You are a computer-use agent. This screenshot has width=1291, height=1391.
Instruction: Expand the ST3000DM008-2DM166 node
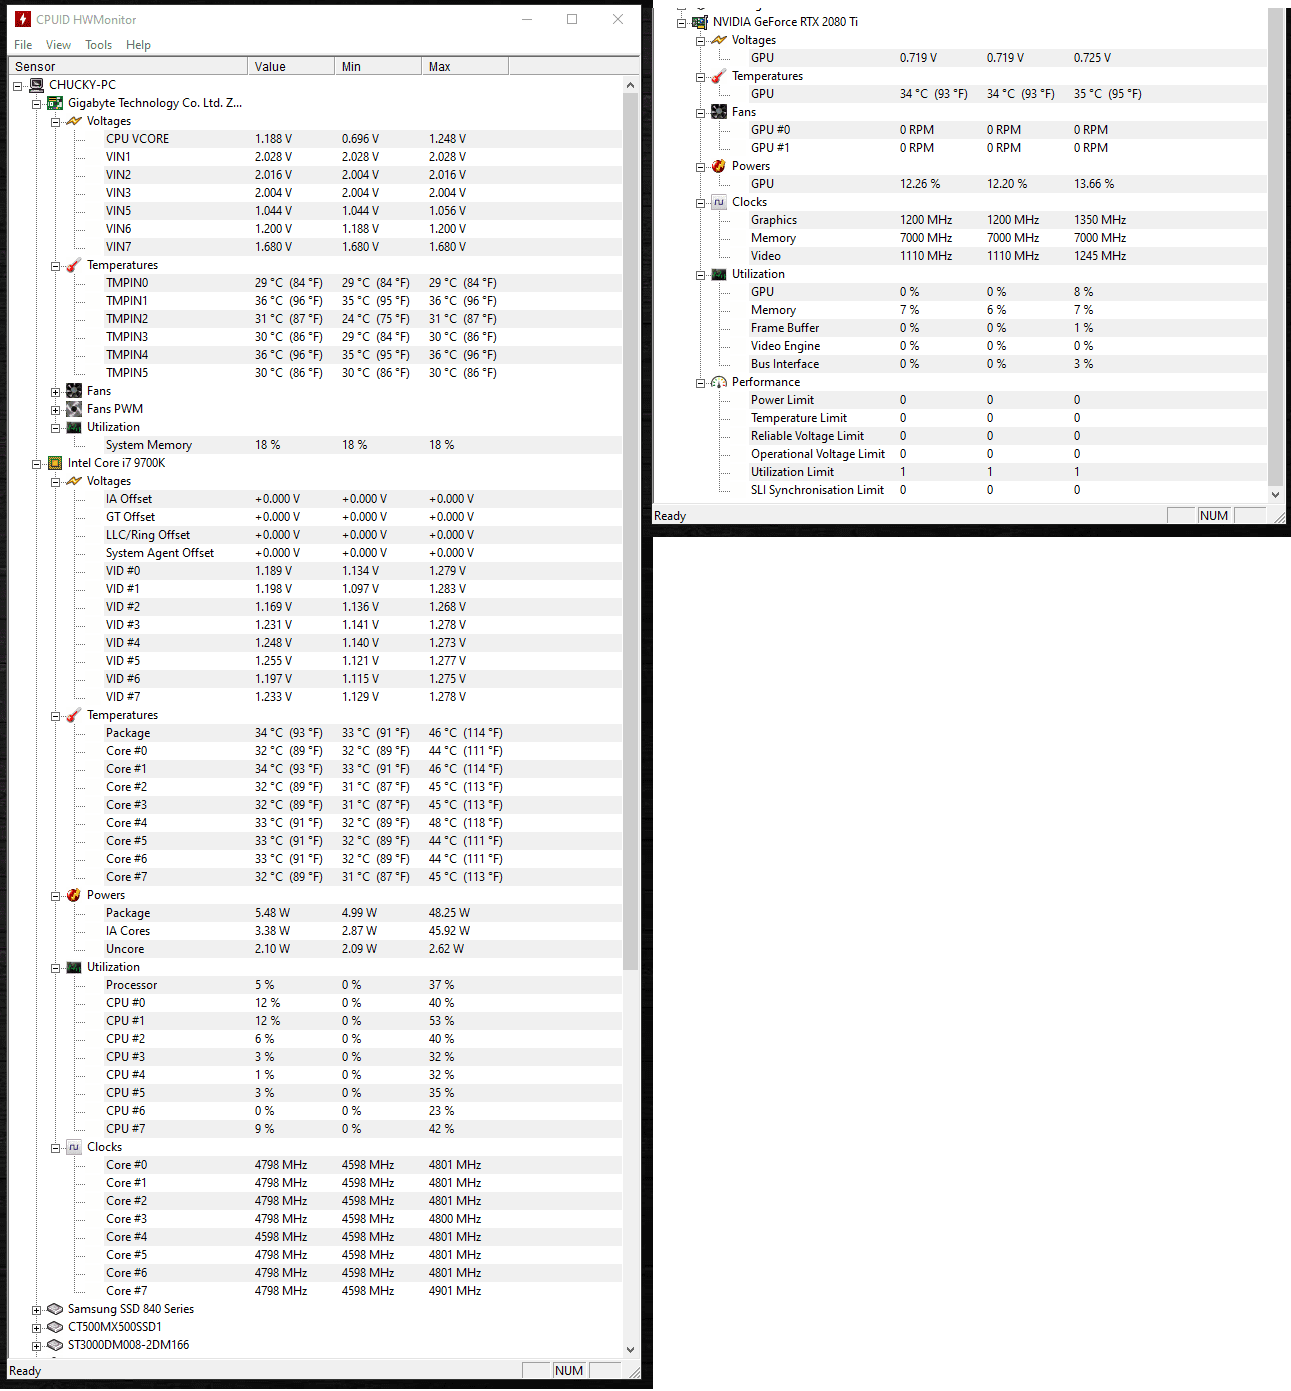[37, 1346]
